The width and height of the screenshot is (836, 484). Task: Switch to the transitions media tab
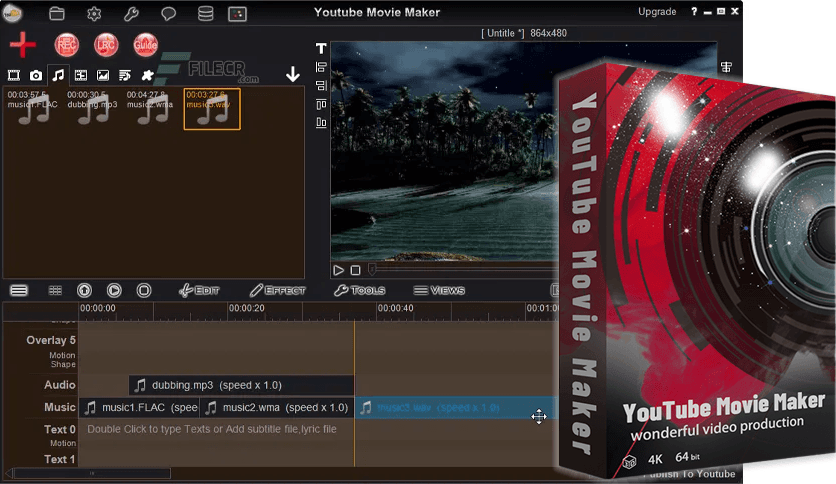point(81,75)
